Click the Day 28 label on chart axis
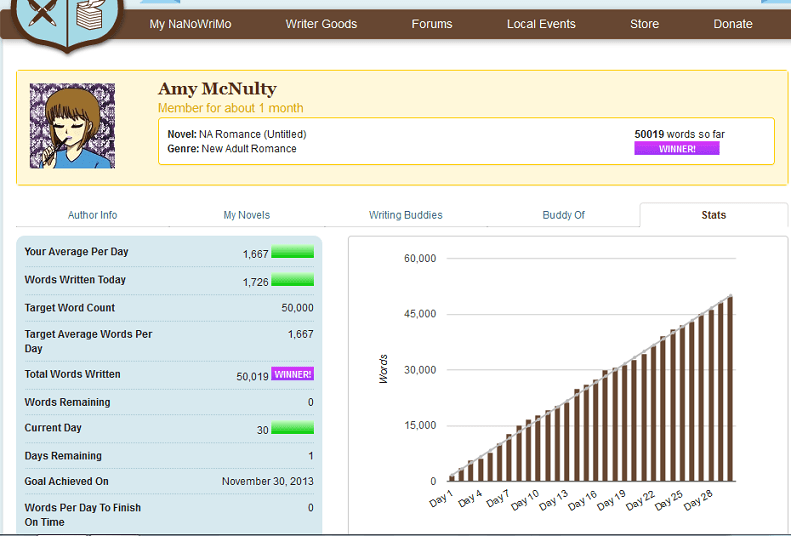Screen dimensions: 791x536 [699, 500]
